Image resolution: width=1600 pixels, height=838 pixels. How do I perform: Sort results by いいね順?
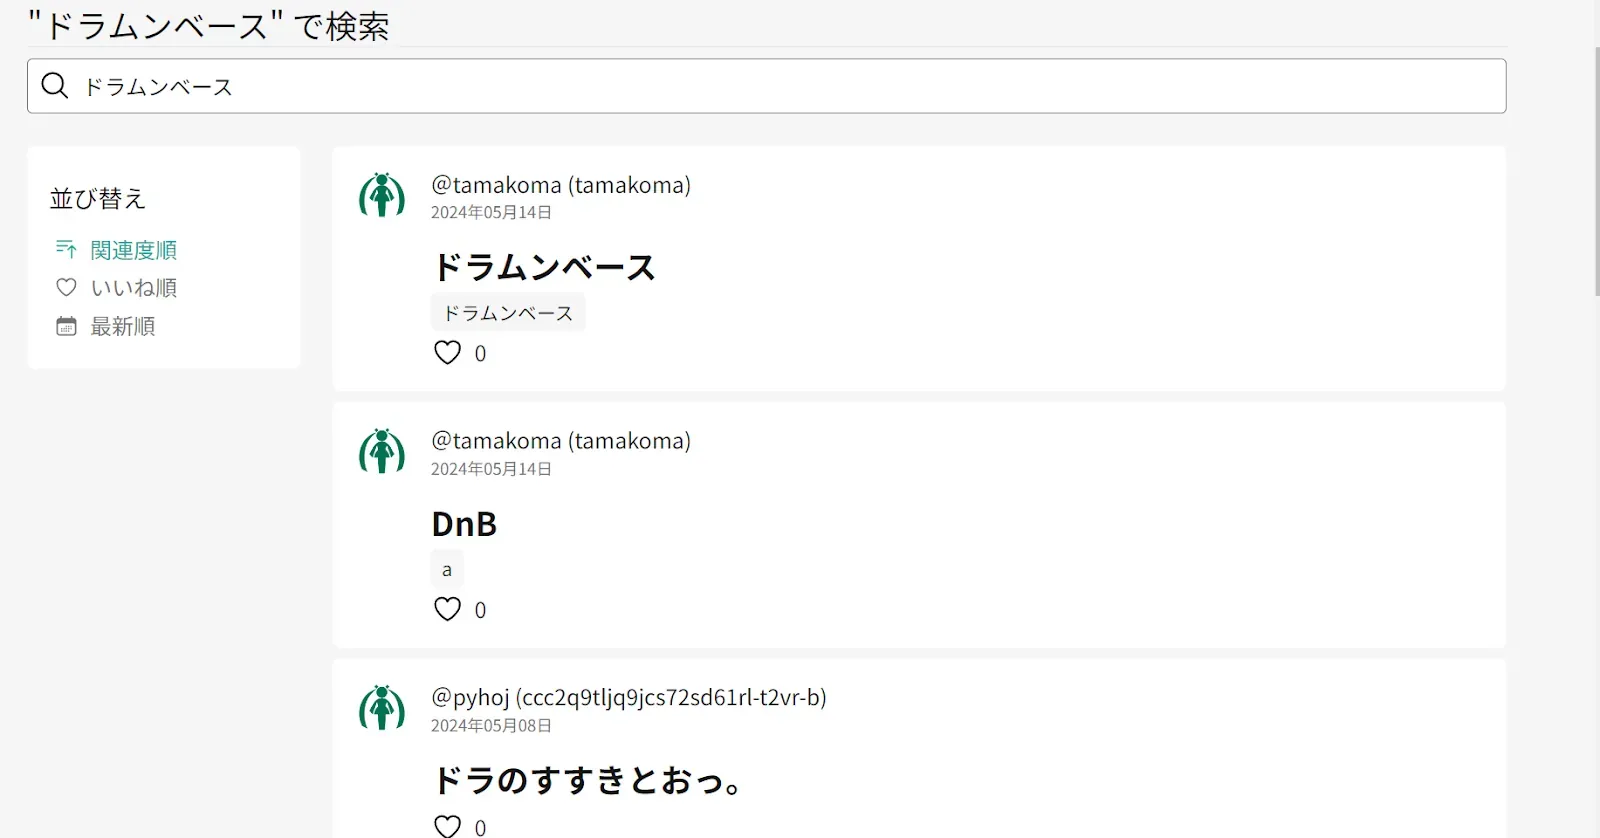click(133, 288)
